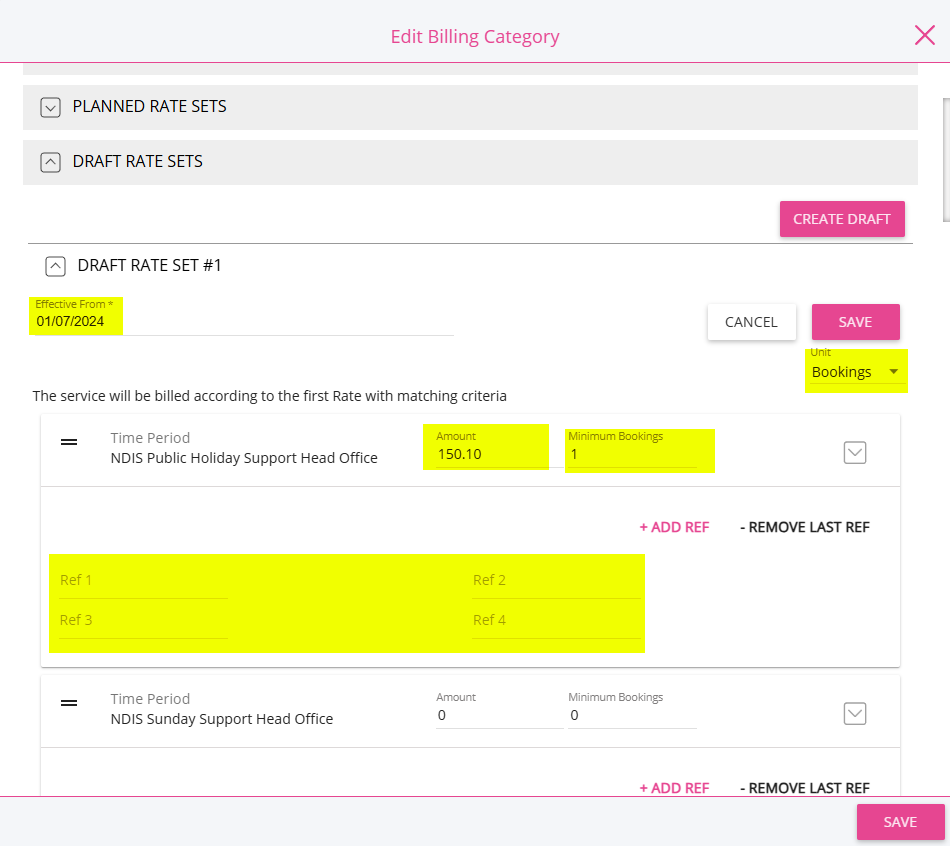This screenshot has height=846, width=950.
Task: Collapse Draft Rate Set #1
Action: [55, 266]
